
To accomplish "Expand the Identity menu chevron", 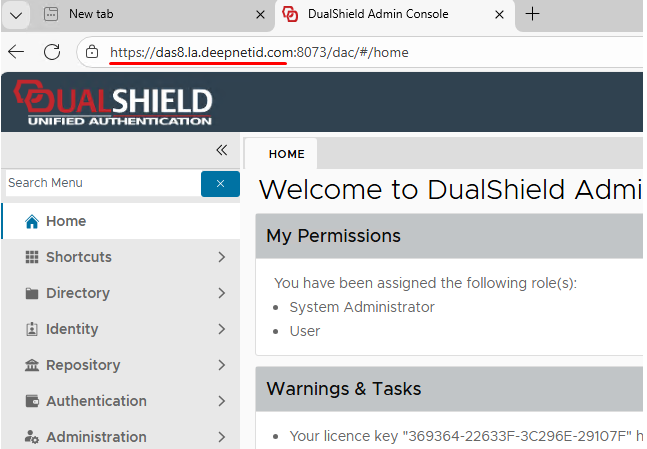I will [x=221, y=329].
